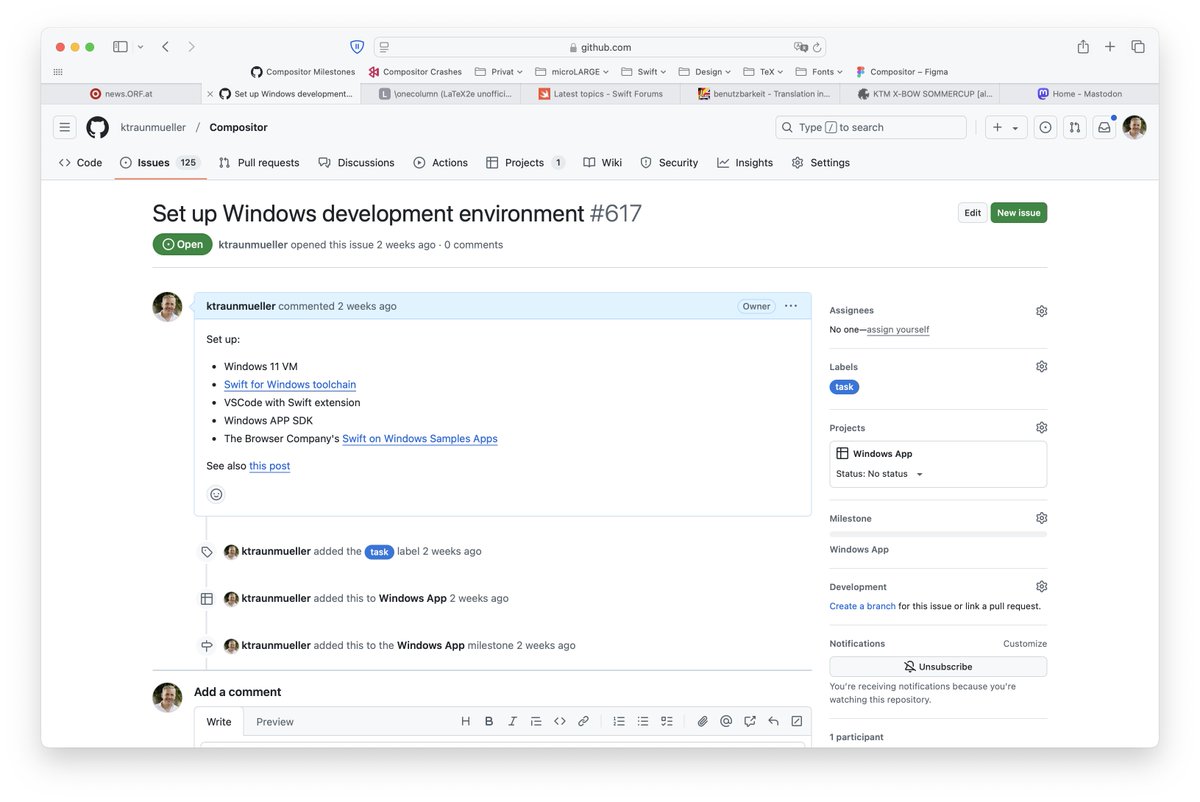This screenshot has width=1200, height=802.
Task: Open Compositor Milestones bookmark
Action: coord(303,72)
